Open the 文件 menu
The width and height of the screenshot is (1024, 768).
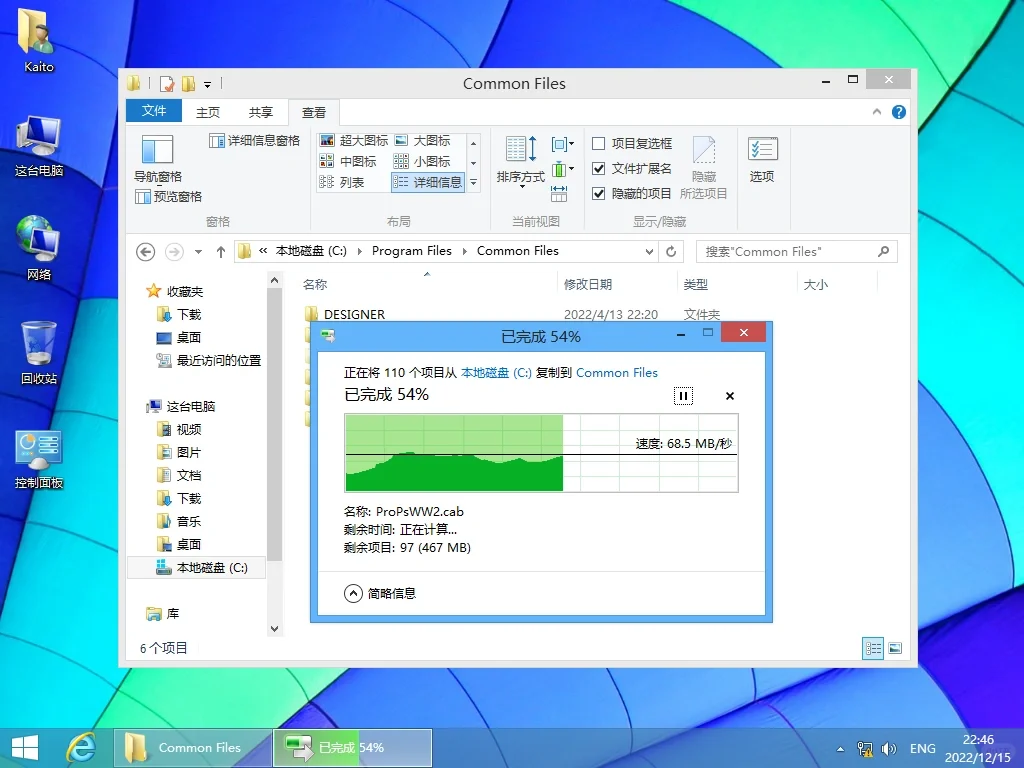click(x=153, y=111)
